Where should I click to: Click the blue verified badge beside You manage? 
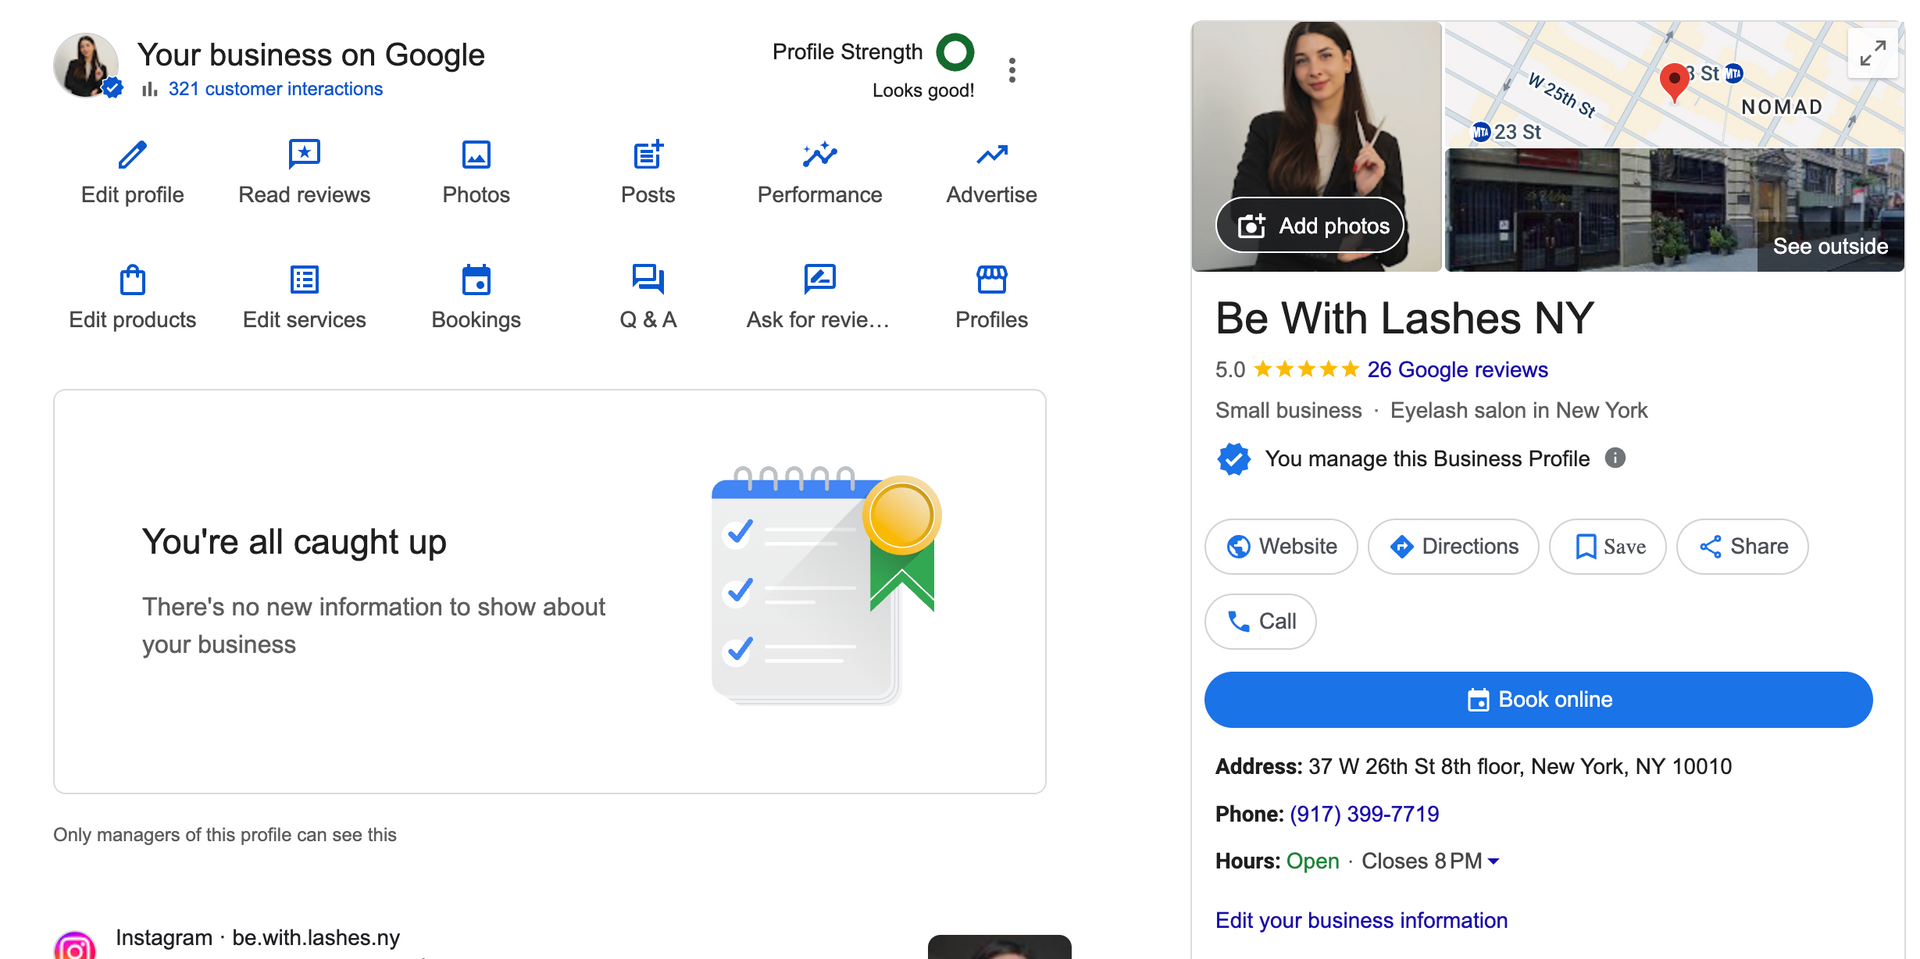[x=1234, y=459]
